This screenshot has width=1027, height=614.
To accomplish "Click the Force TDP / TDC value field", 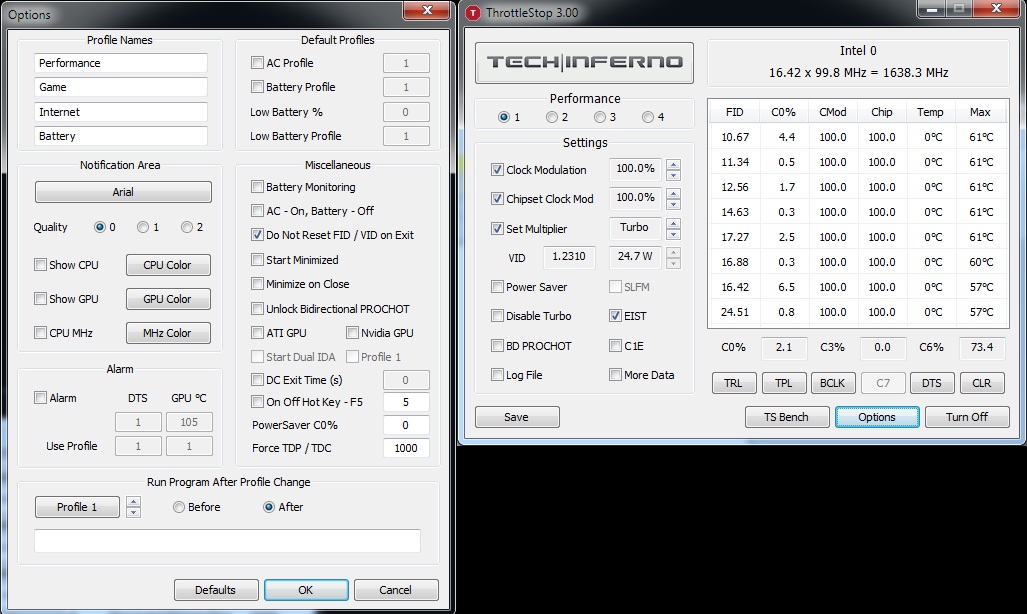I will pyautogui.click(x=406, y=448).
